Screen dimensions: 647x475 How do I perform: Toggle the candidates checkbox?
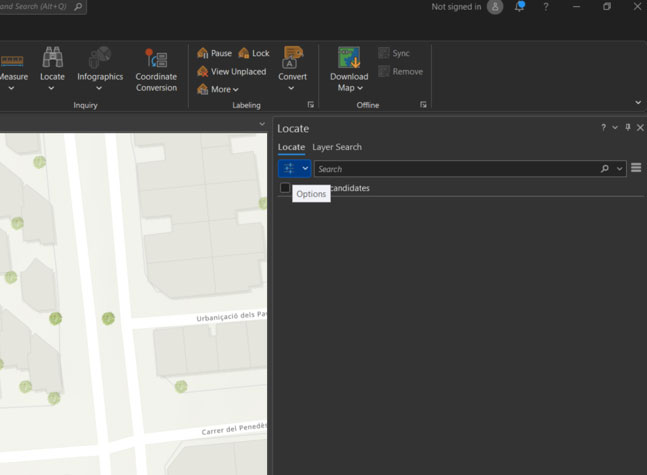(285, 188)
